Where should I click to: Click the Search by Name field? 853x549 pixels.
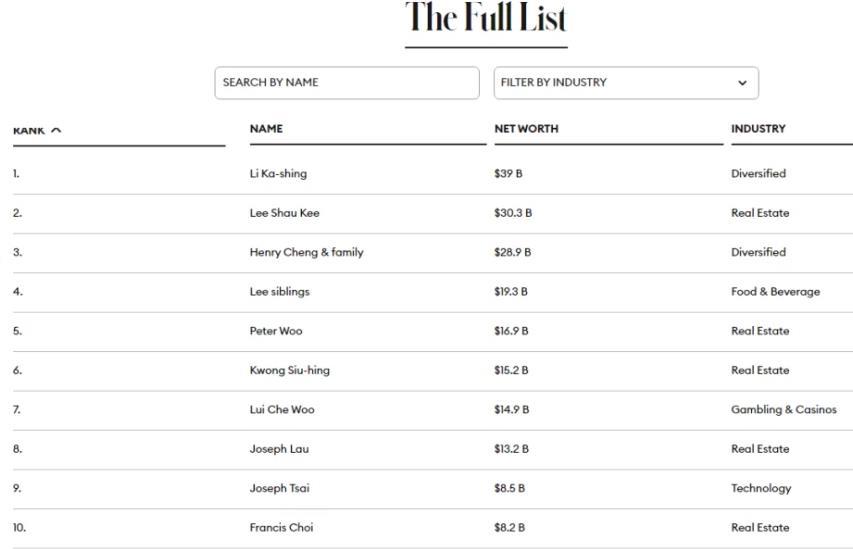pos(346,83)
